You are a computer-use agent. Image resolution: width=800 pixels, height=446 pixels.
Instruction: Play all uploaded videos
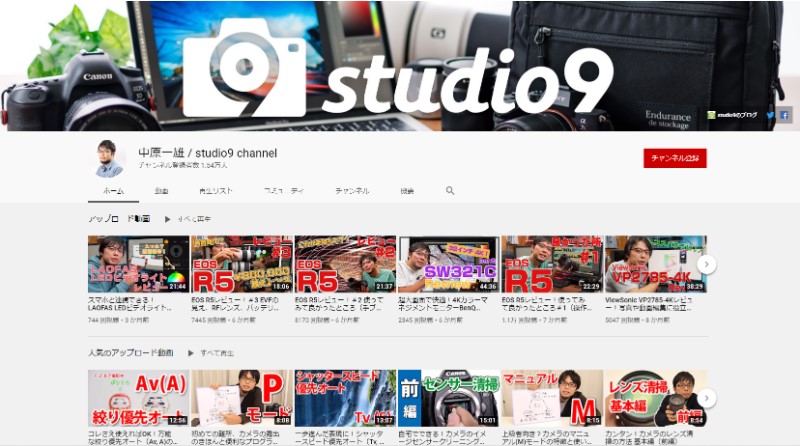(x=188, y=219)
